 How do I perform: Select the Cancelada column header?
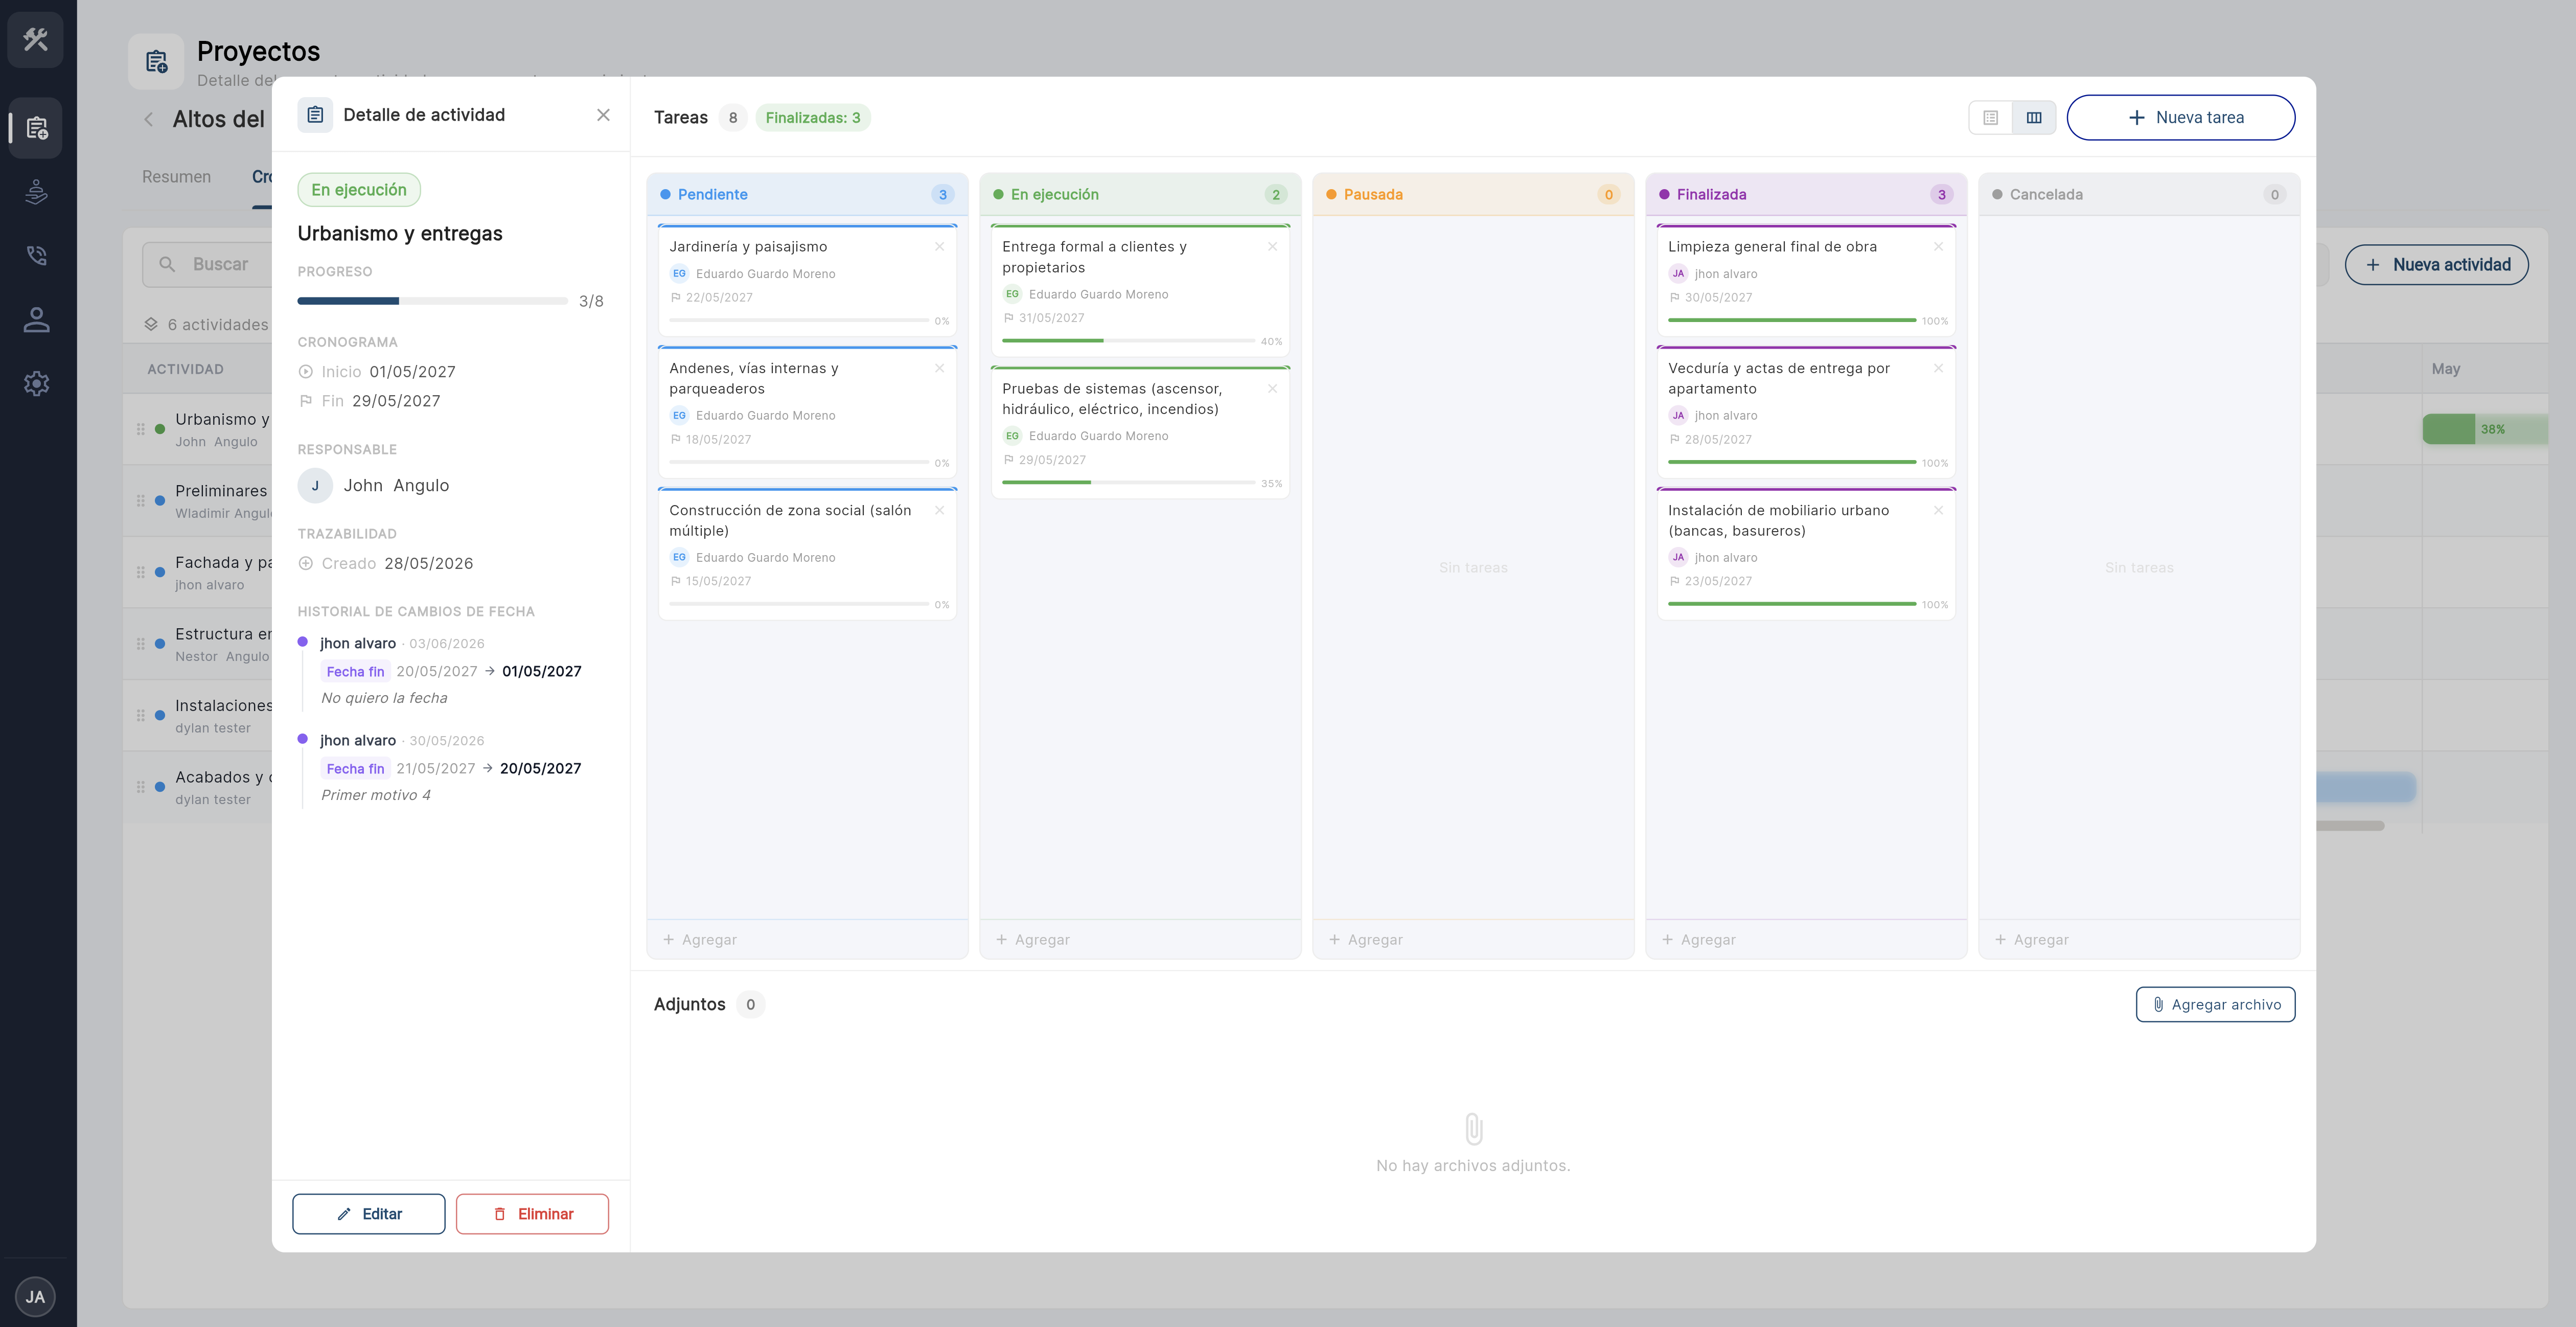point(2139,195)
